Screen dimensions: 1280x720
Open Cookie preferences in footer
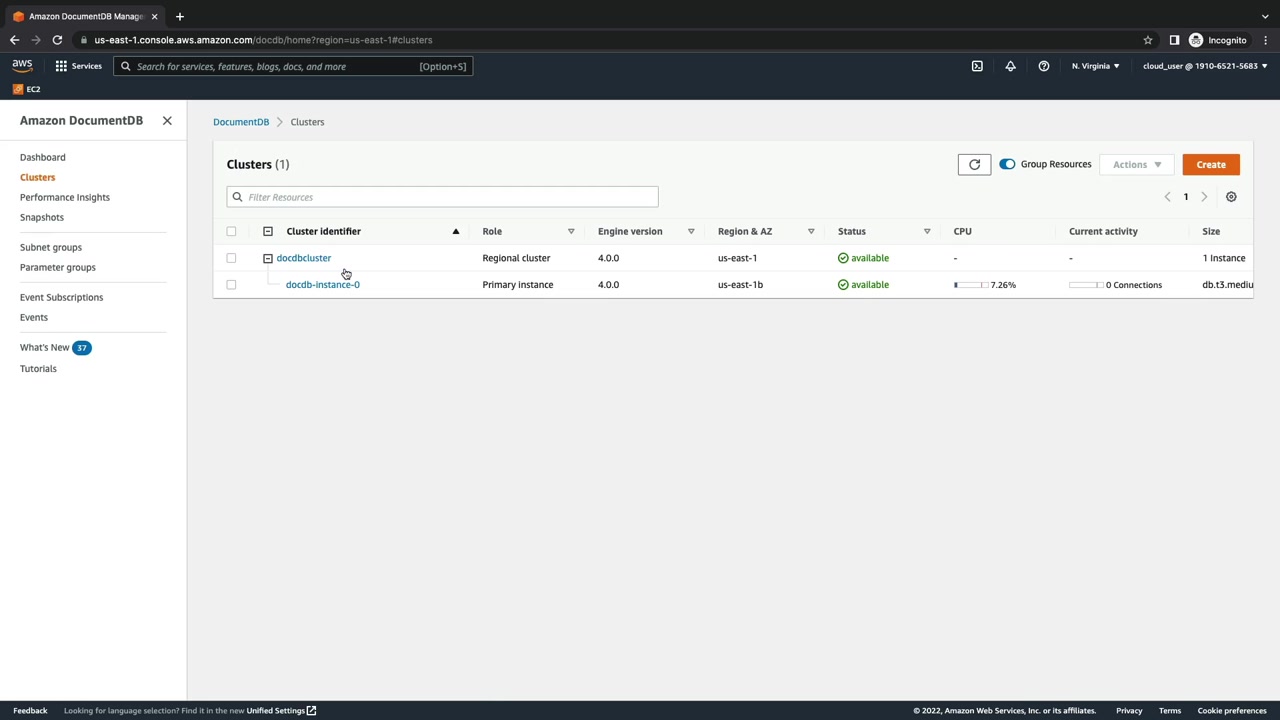[1232, 711]
